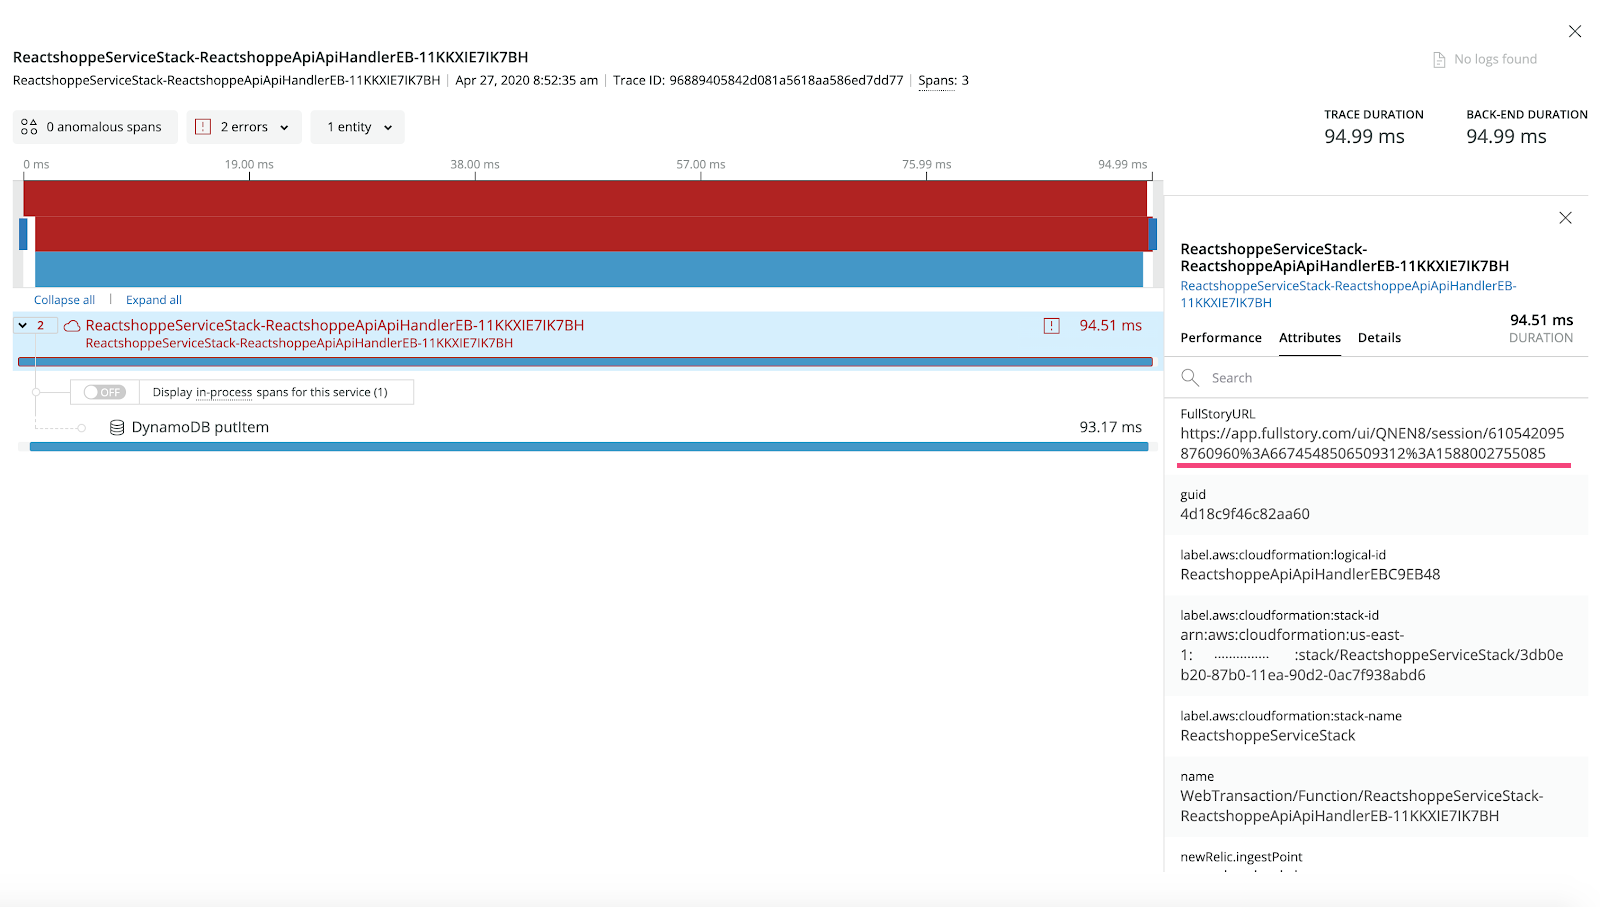Click the stack-name value ReactshoppeServiceStack
1600x907 pixels.
[x=1268, y=736]
